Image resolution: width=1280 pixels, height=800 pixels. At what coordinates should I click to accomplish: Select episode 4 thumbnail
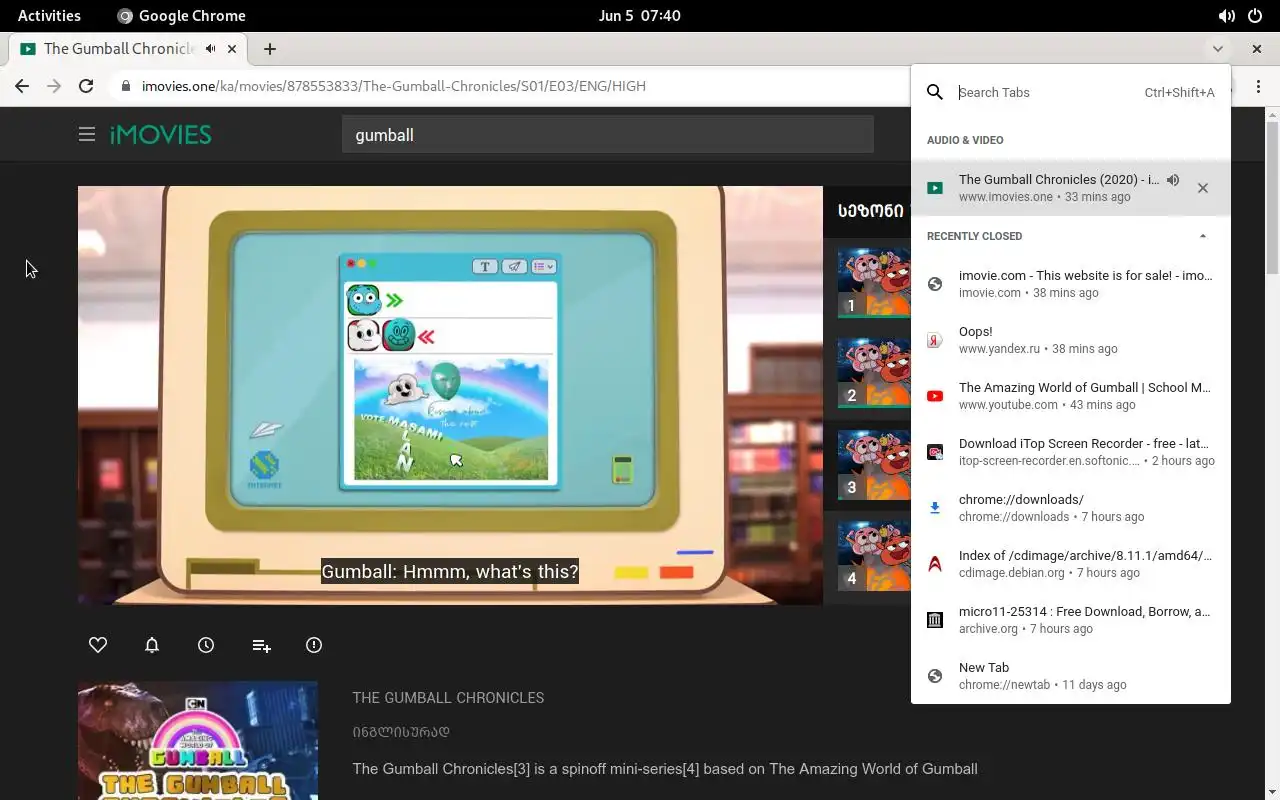[x=874, y=555]
